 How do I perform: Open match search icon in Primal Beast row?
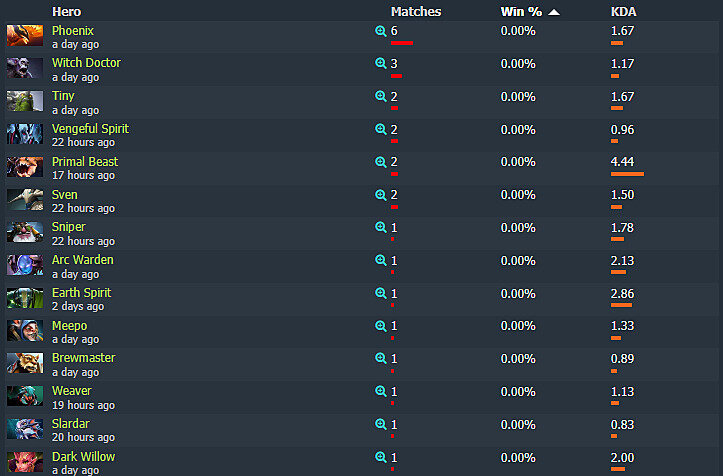pos(380,162)
